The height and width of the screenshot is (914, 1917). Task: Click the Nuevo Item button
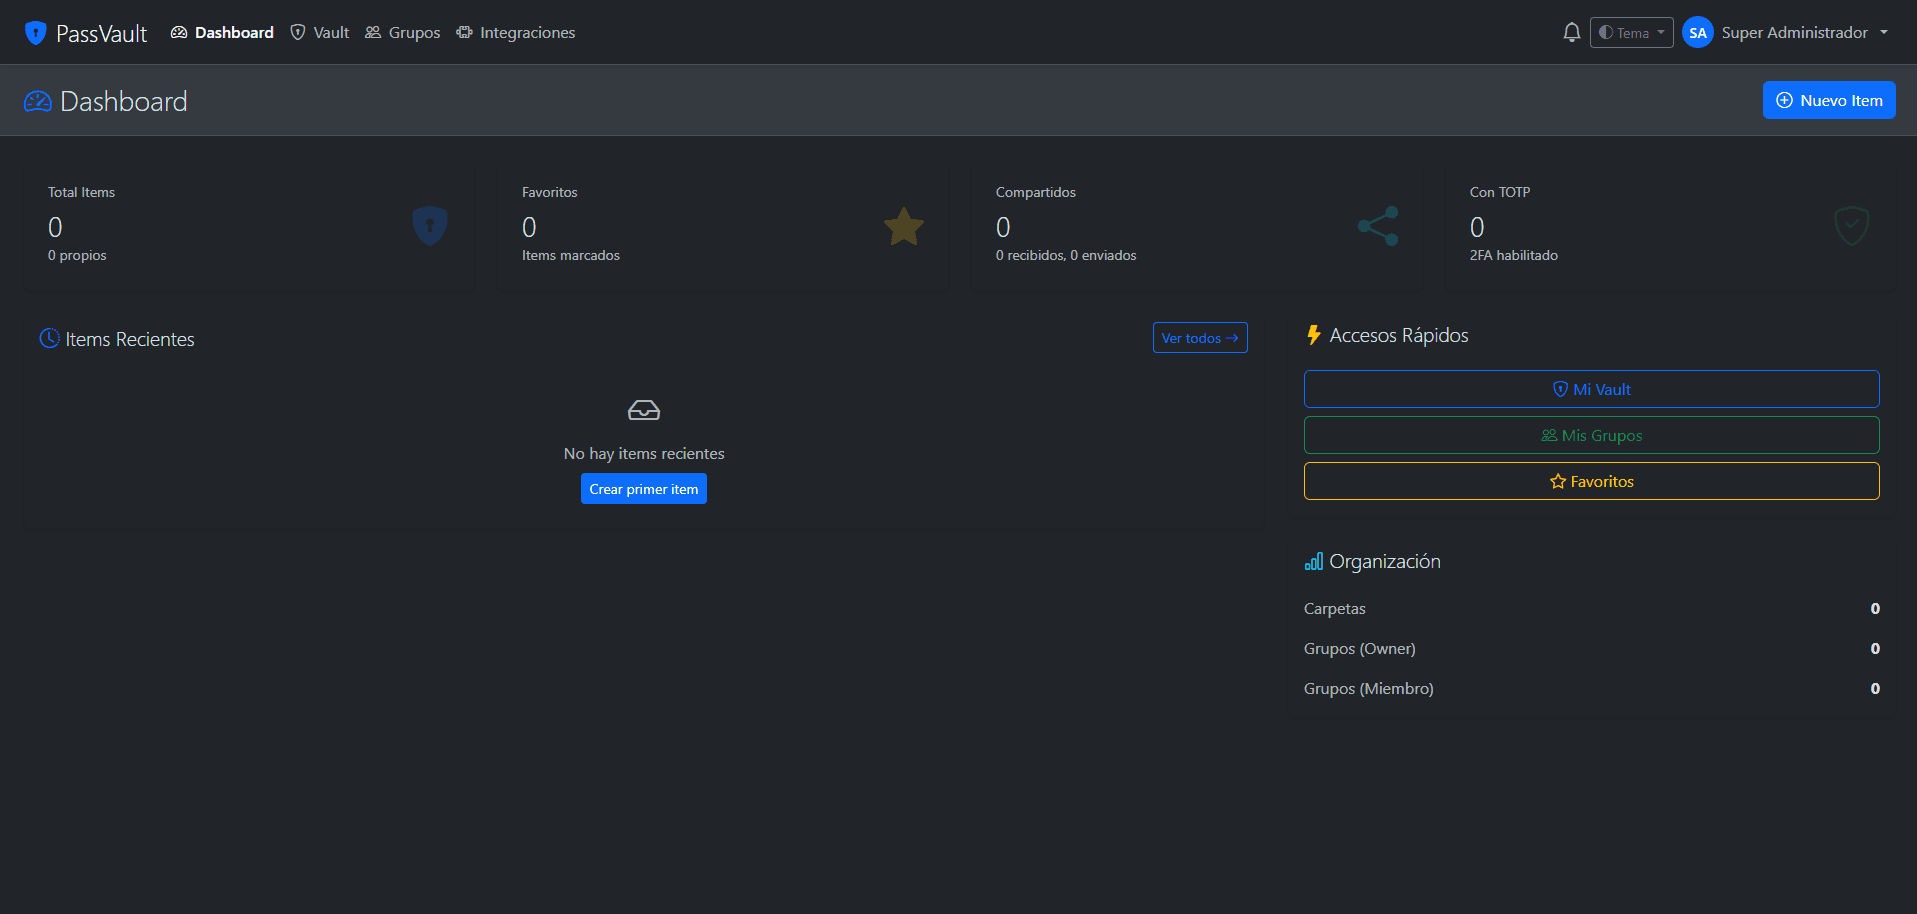(x=1829, y=100)
